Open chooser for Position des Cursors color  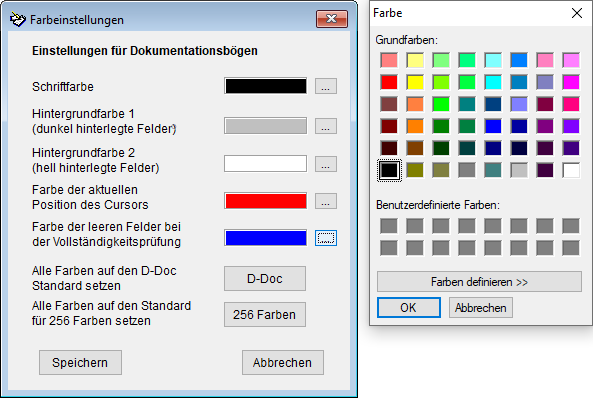tap(326, 201)
